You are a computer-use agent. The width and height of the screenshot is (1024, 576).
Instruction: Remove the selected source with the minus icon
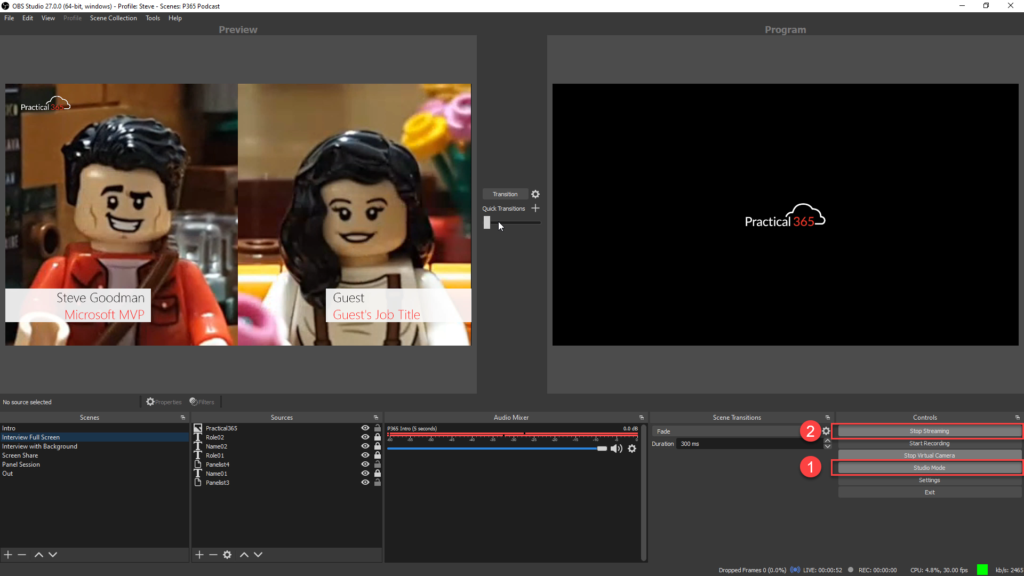click(x=213, y=554)
